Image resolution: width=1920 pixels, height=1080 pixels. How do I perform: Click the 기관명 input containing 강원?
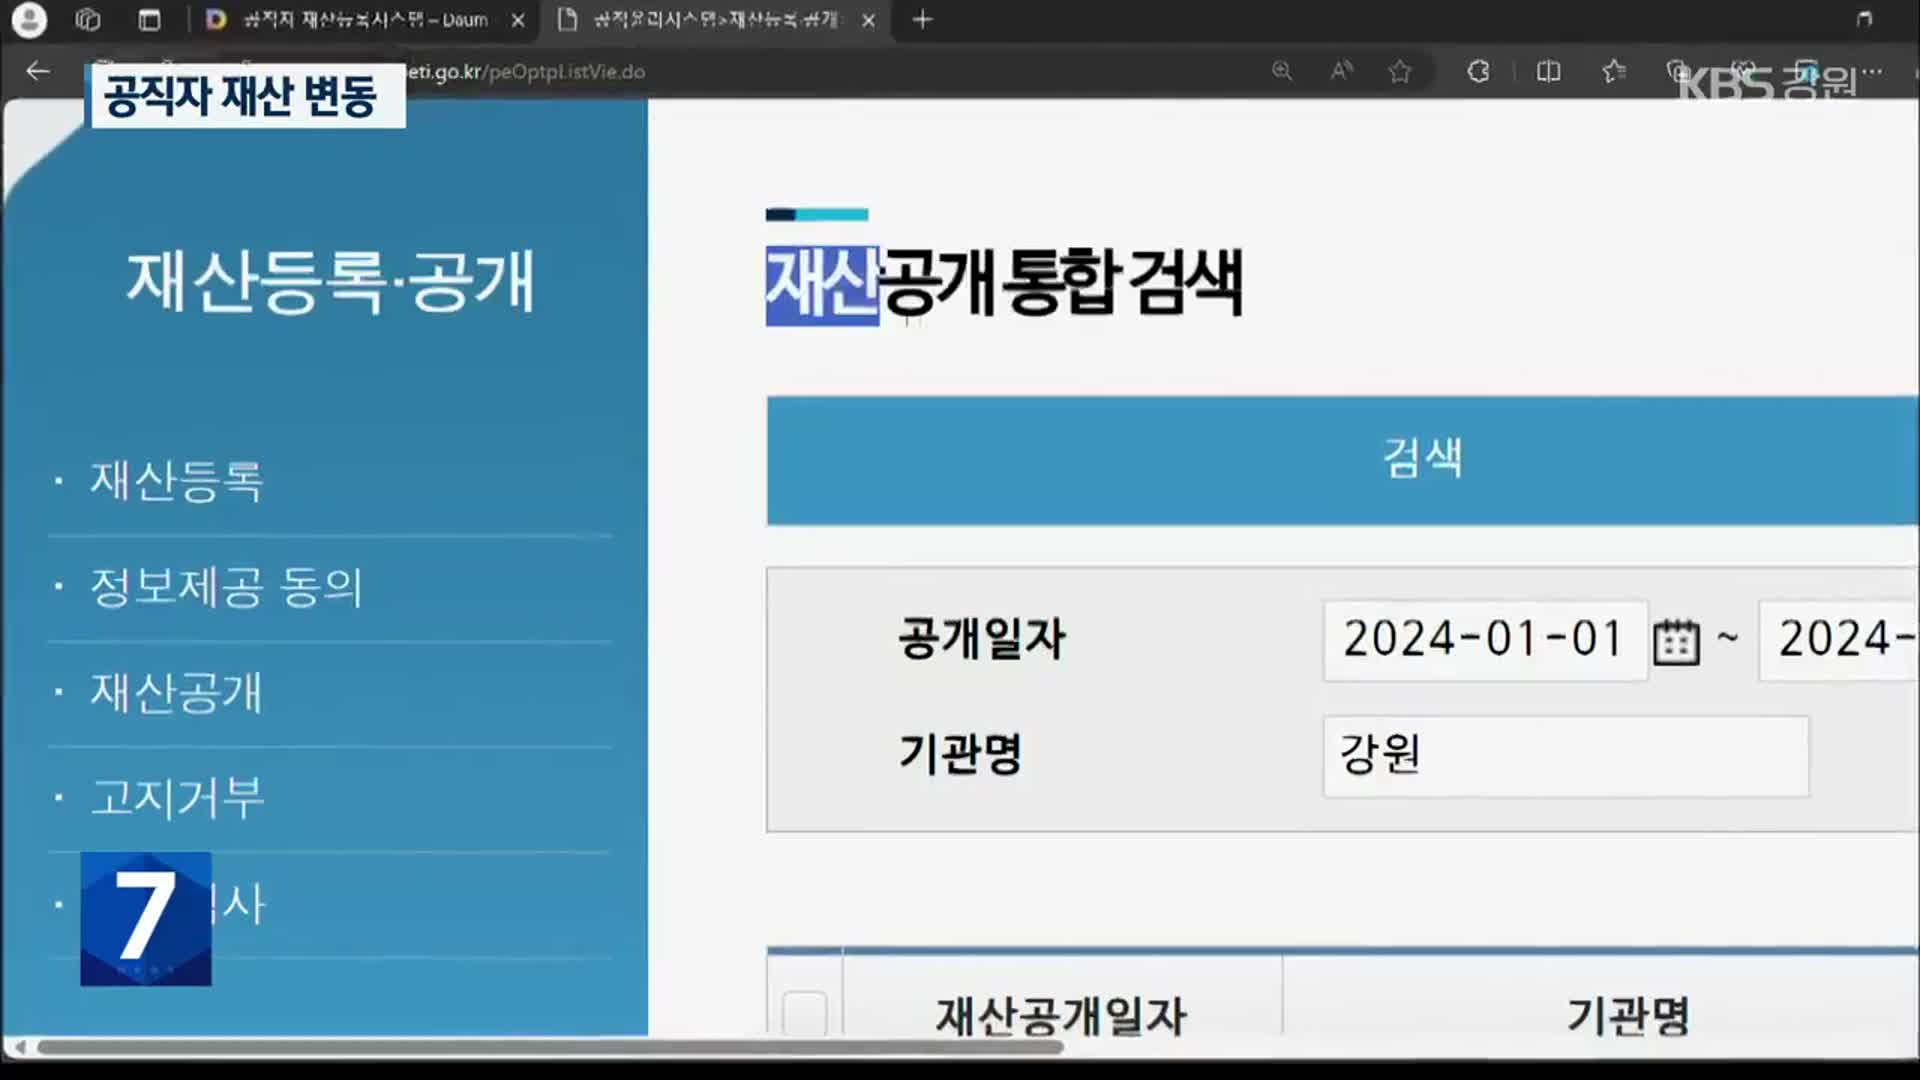click(x=1566, y=756)
